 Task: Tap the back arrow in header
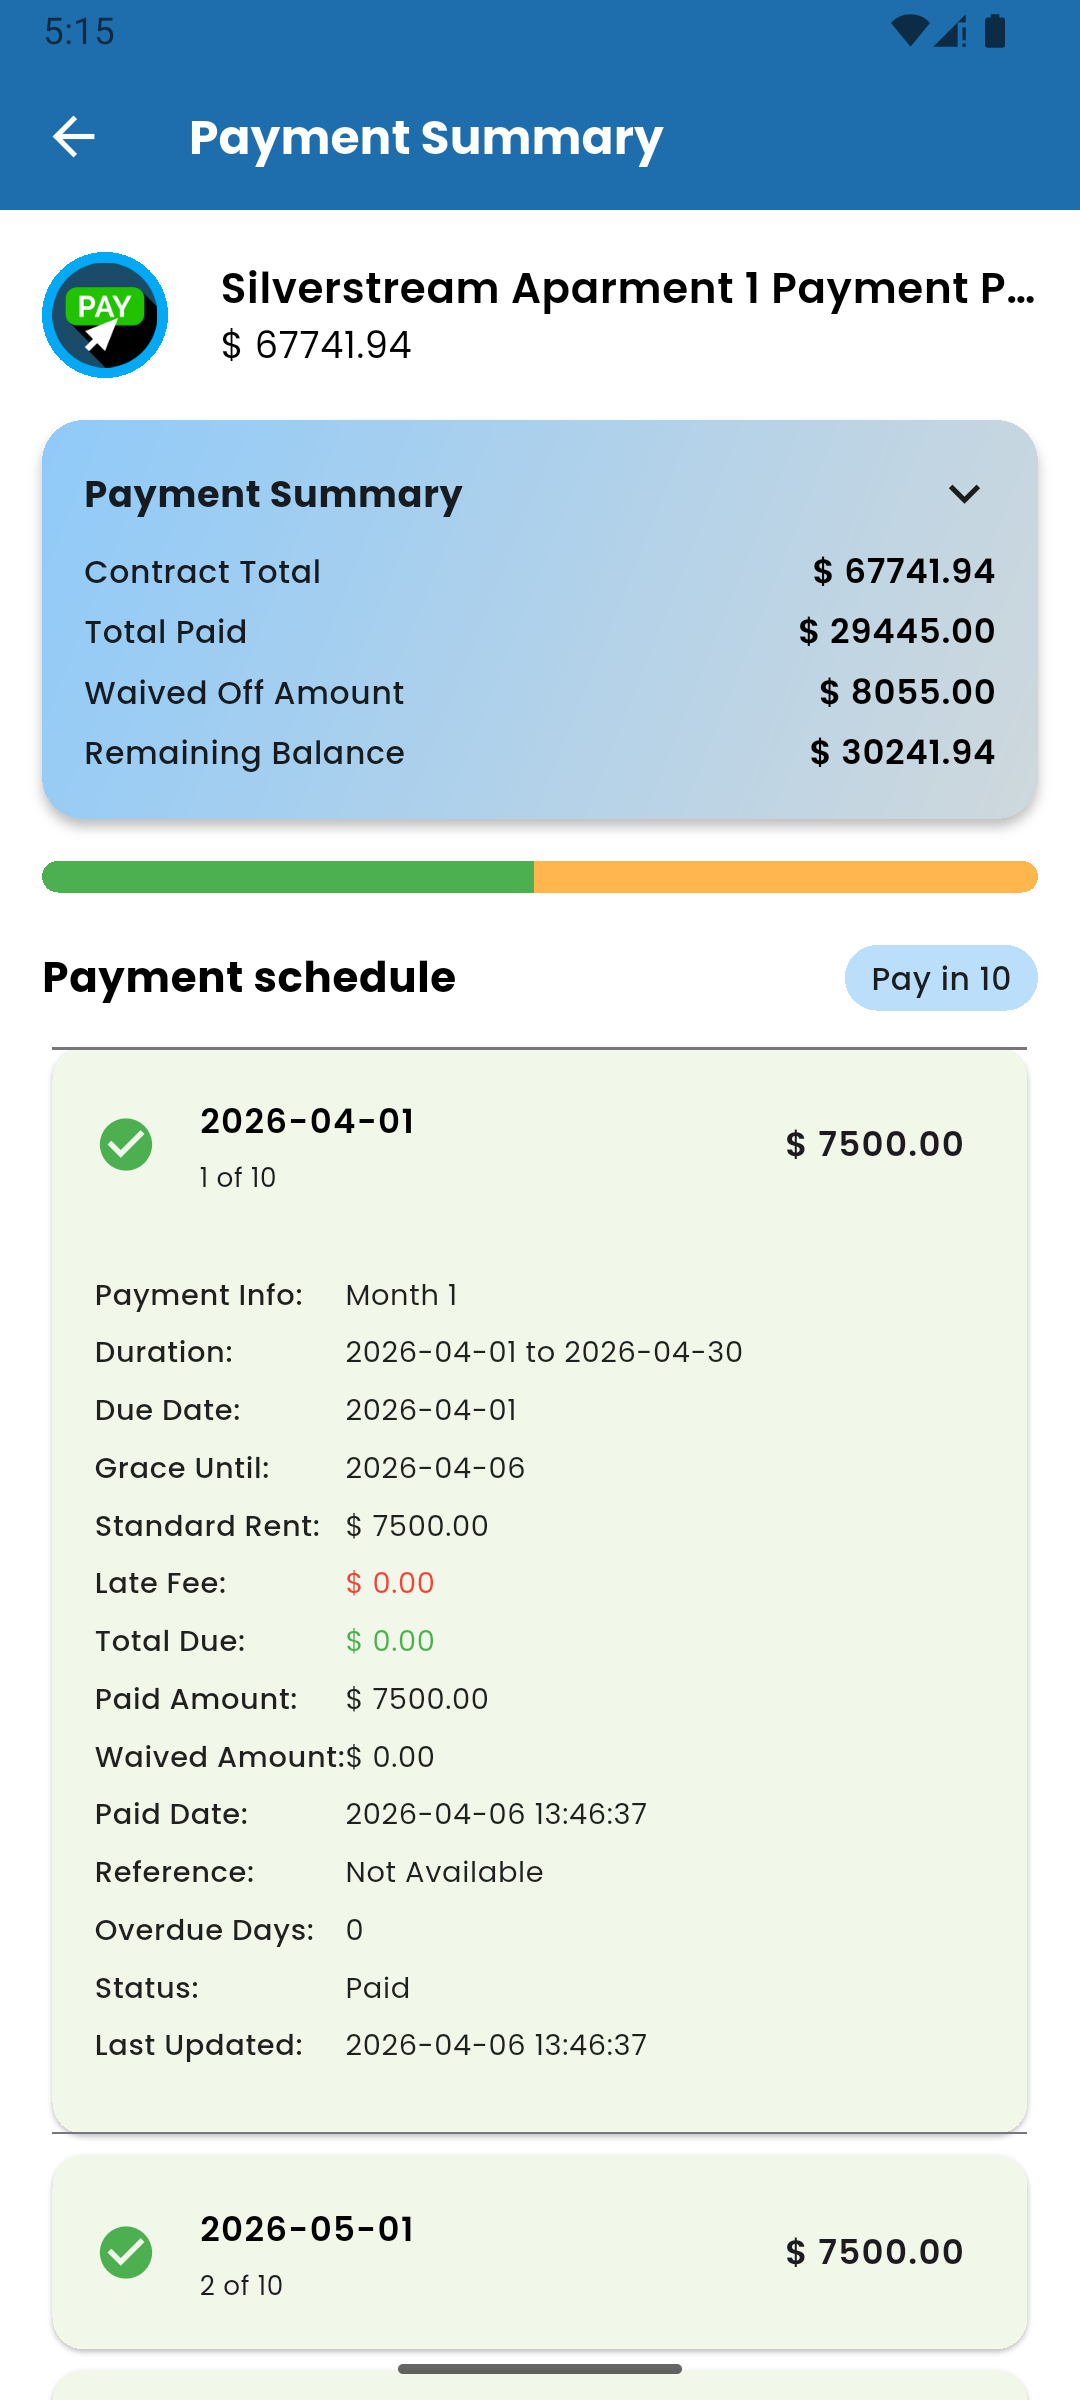(74, 137)
